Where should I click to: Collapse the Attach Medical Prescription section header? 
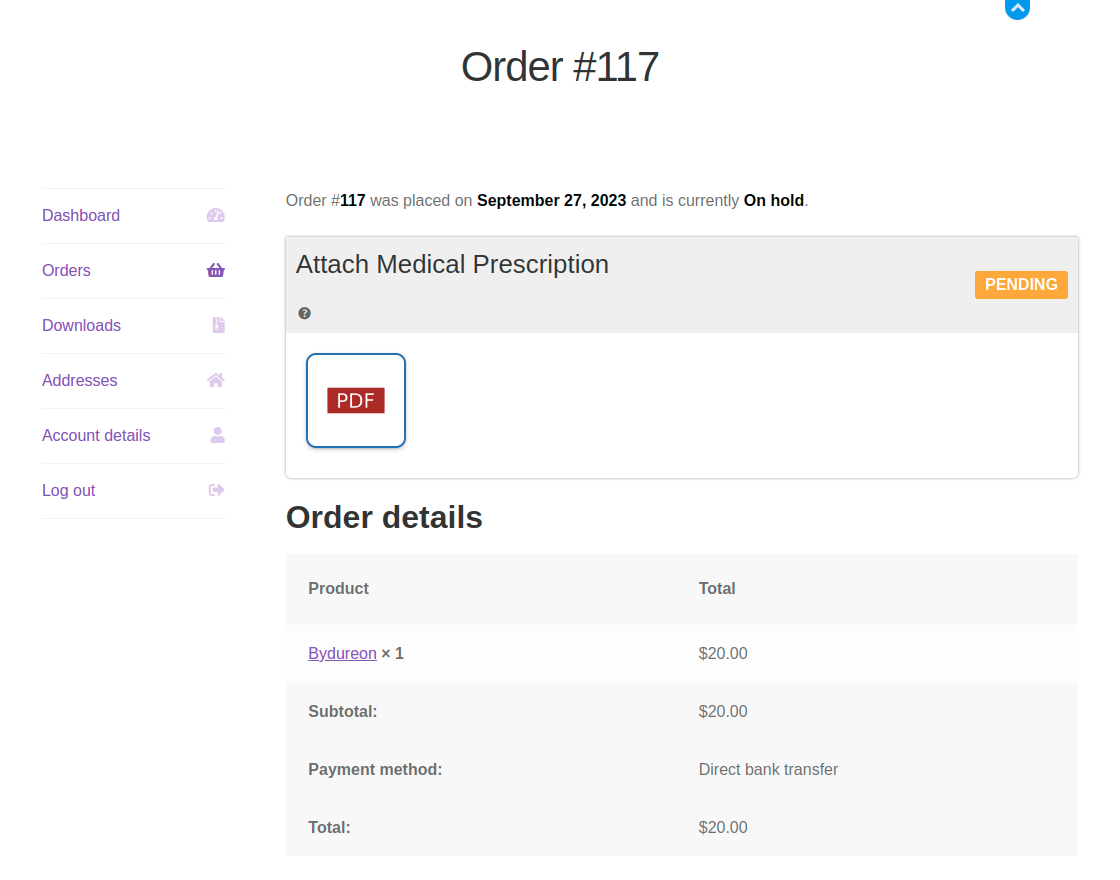click(452, 264)
